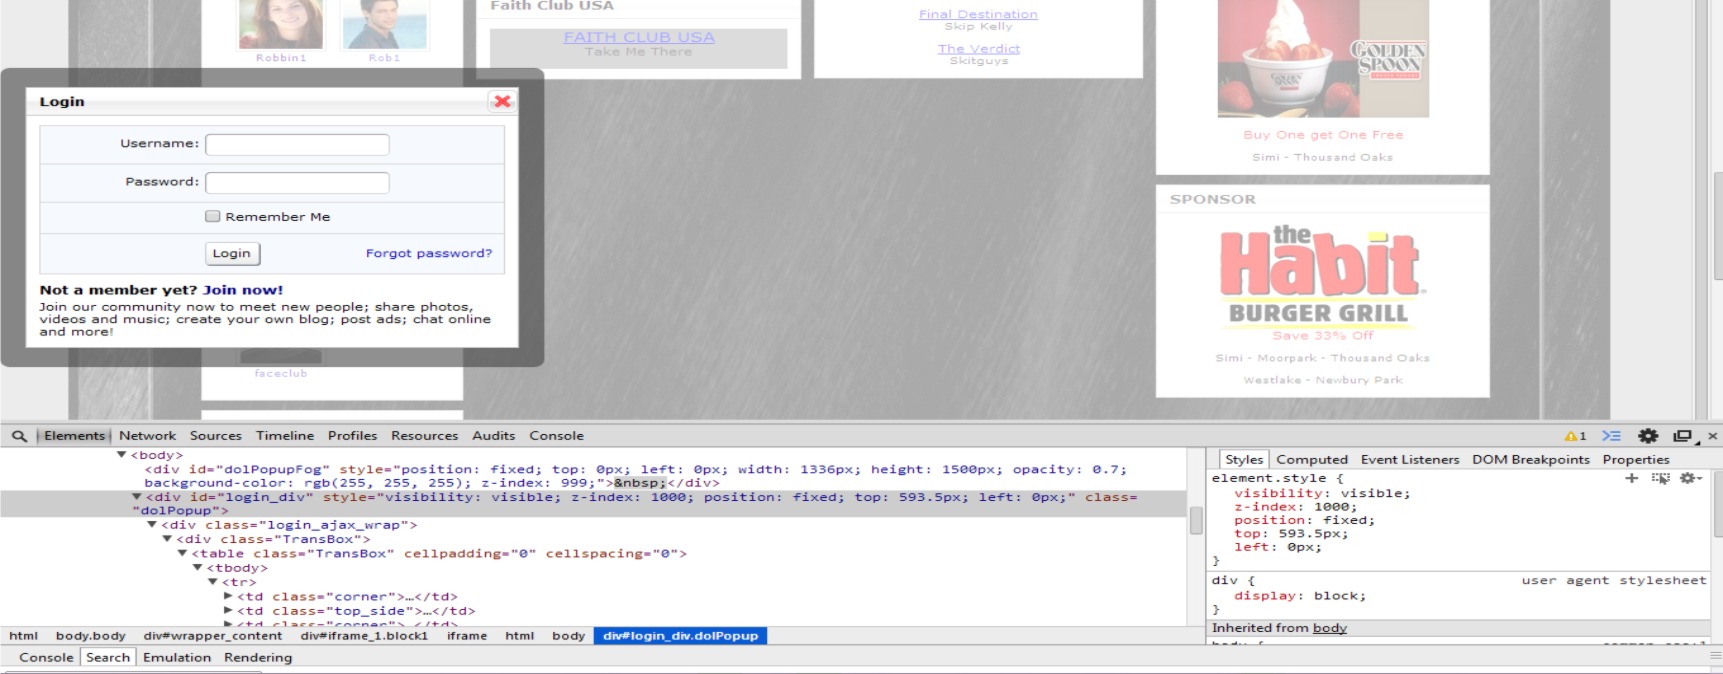This screenshot has height=674, width=1723.
Task: Expand the td class top_side node
Action: click(228, 611)
